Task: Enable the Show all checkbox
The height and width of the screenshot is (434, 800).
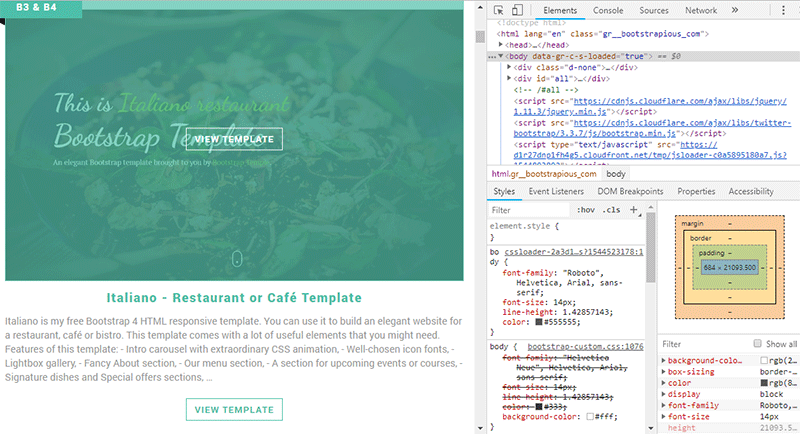Action: [758, 343]
